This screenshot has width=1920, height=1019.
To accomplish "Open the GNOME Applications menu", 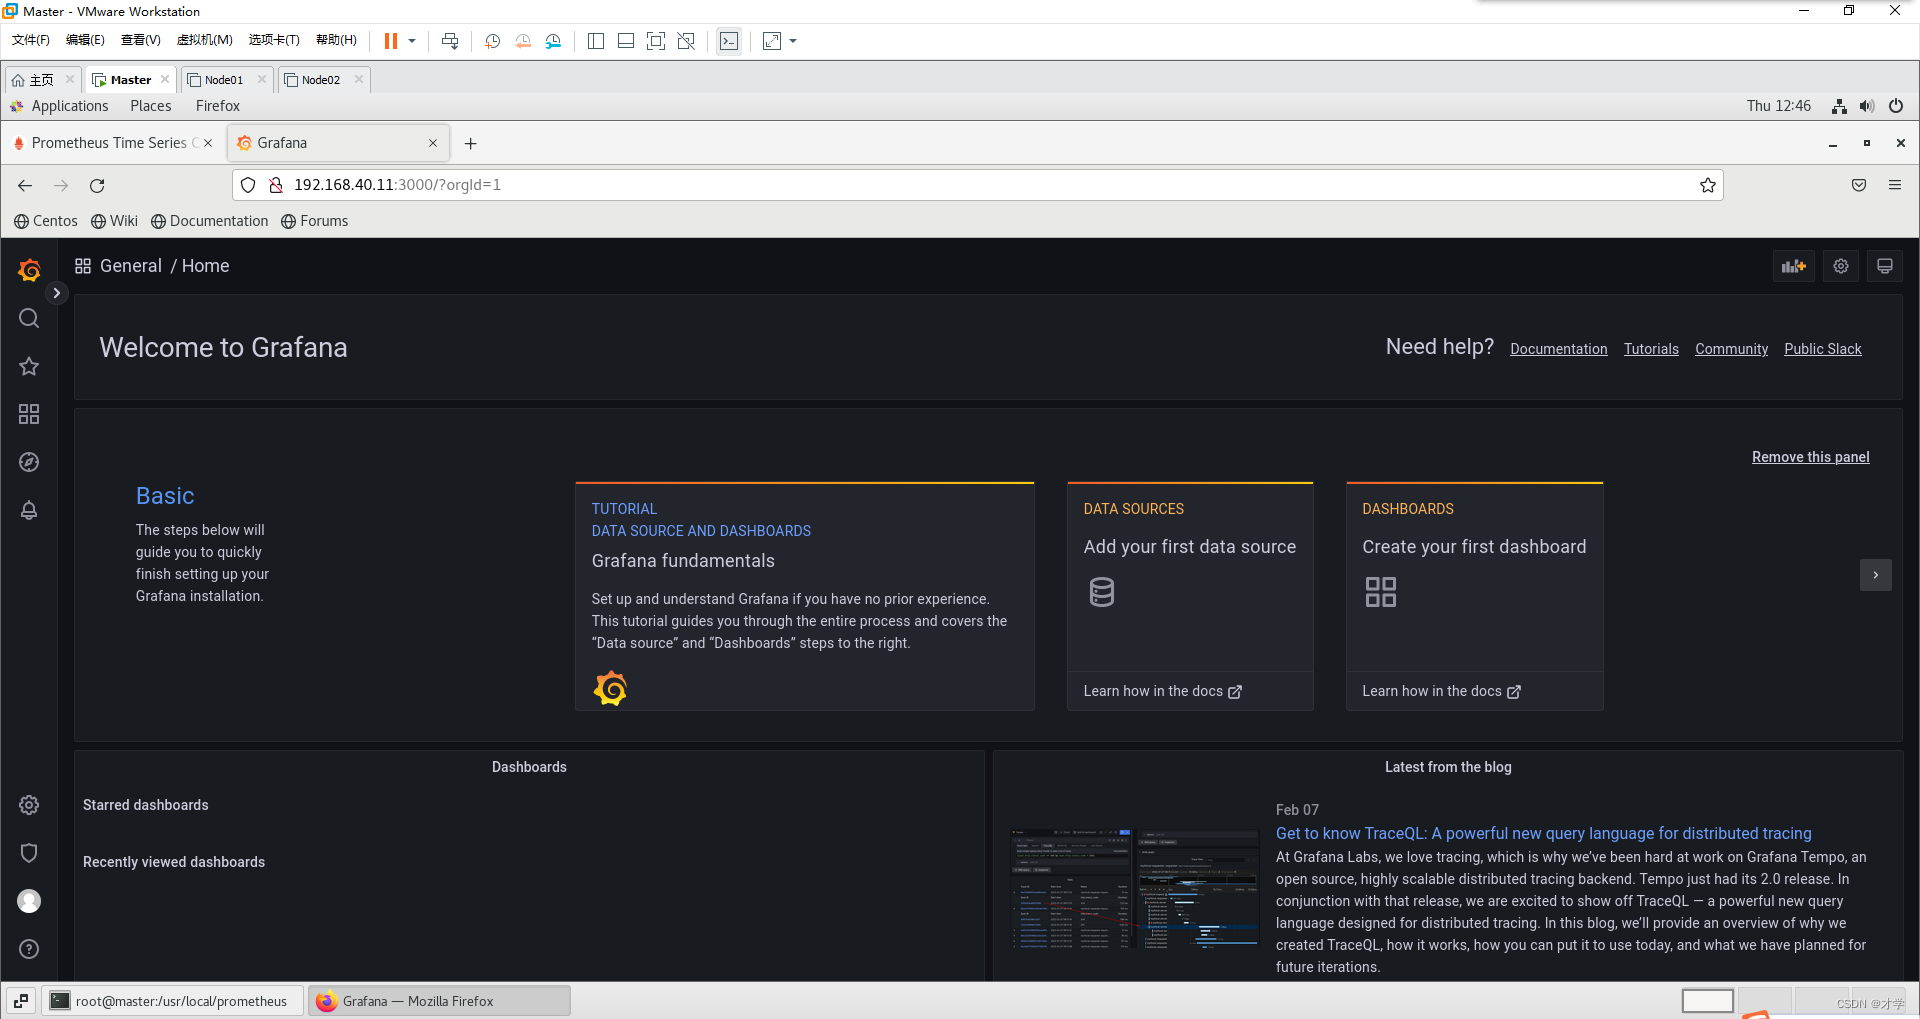I will (x=59, y=106).
